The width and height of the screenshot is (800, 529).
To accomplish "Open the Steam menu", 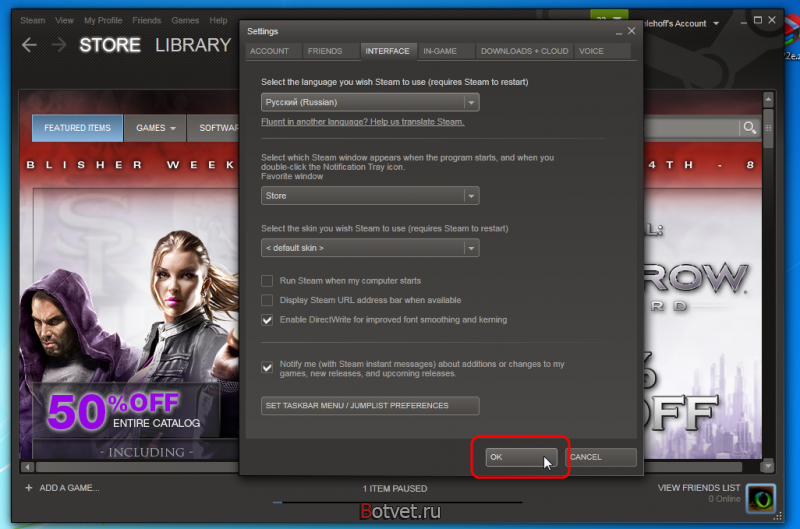I will [33, 20].
